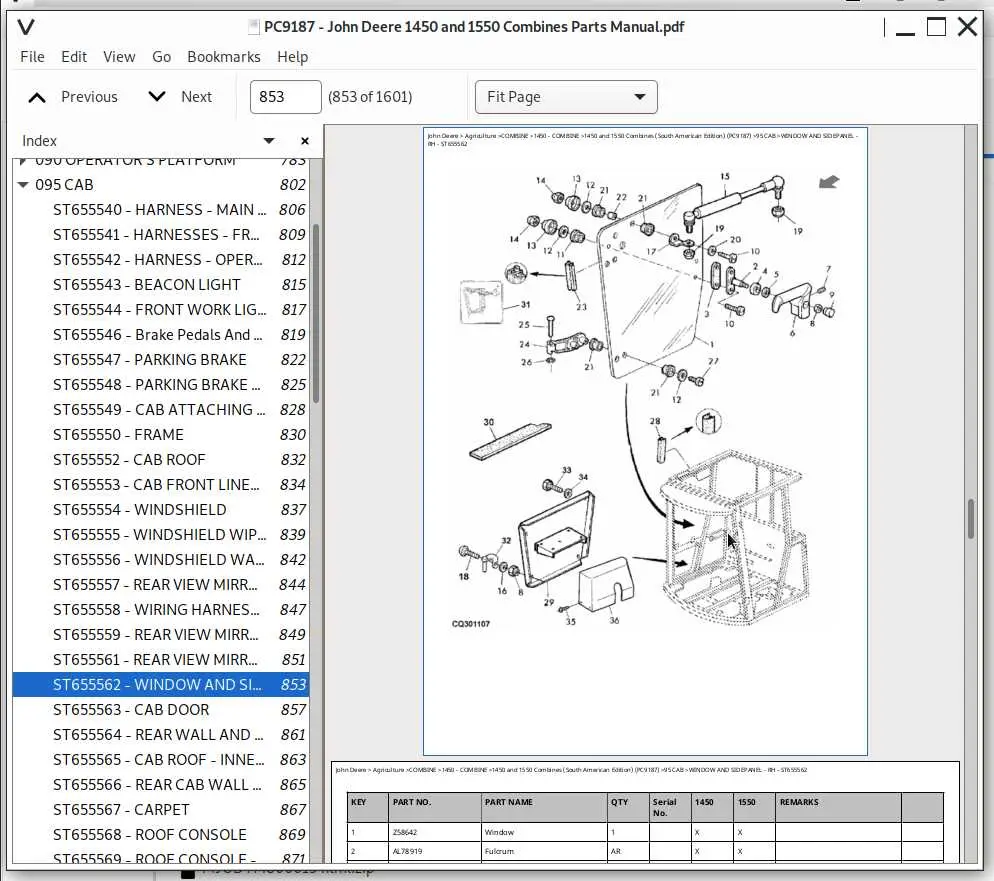
Task: Click the Next page down-arrow icon
Action: tap(157, 96)
